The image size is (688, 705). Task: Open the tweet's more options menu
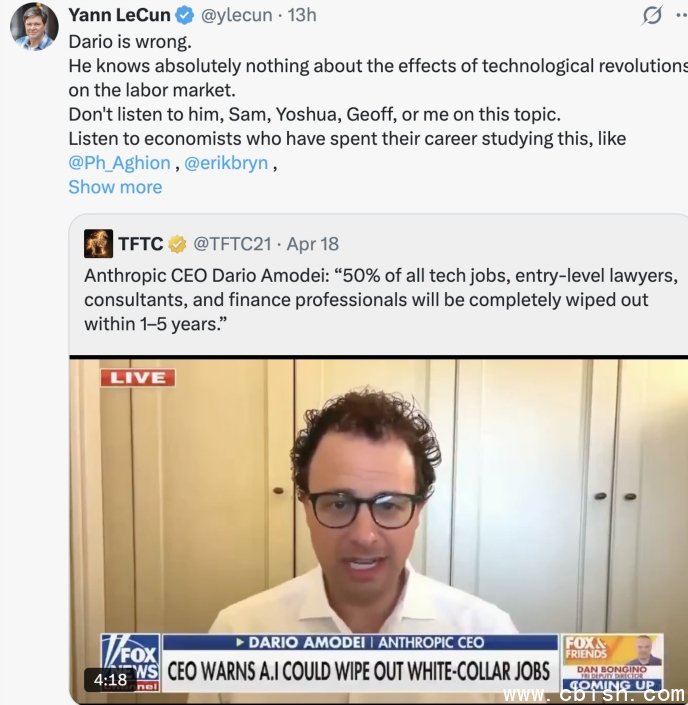click(682, 15)
